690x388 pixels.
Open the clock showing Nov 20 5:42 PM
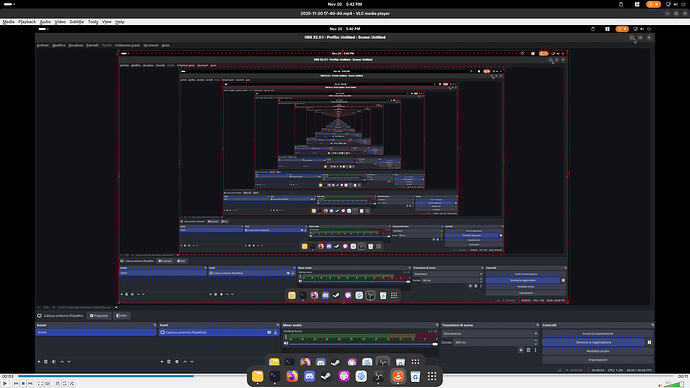pos(345,4)
